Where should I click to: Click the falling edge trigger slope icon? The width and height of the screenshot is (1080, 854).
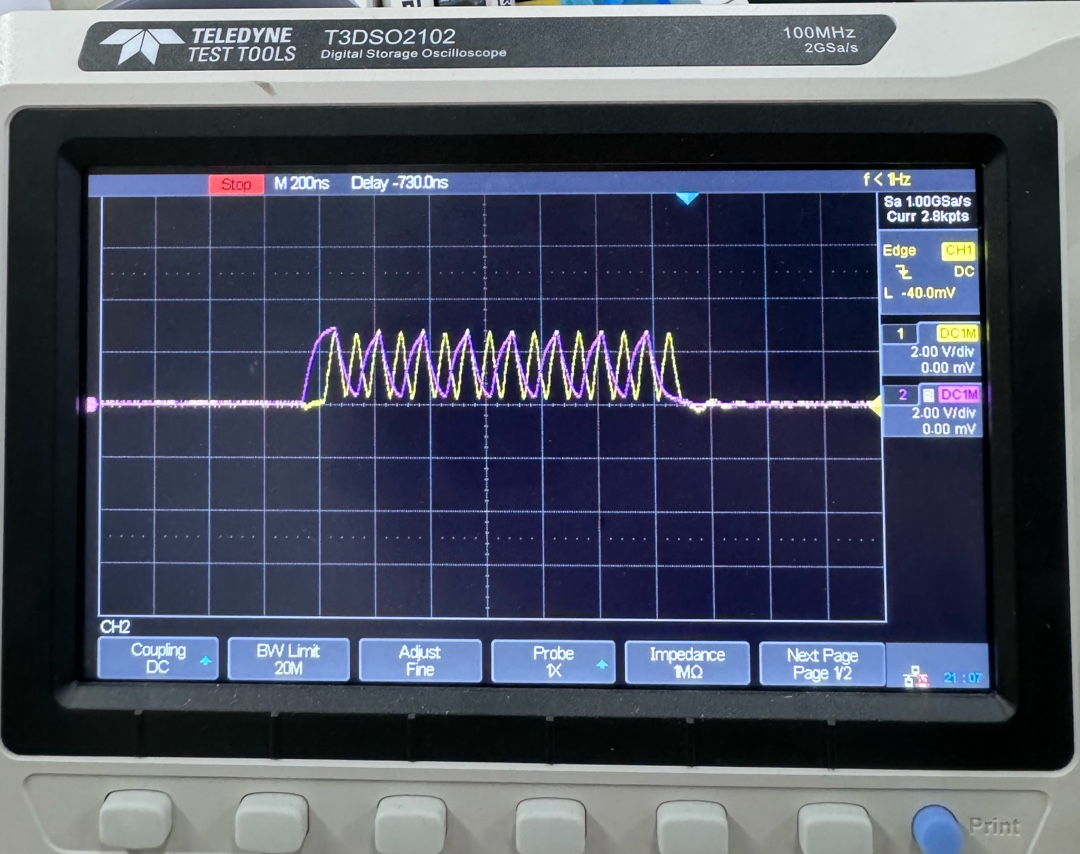[904, 272]
